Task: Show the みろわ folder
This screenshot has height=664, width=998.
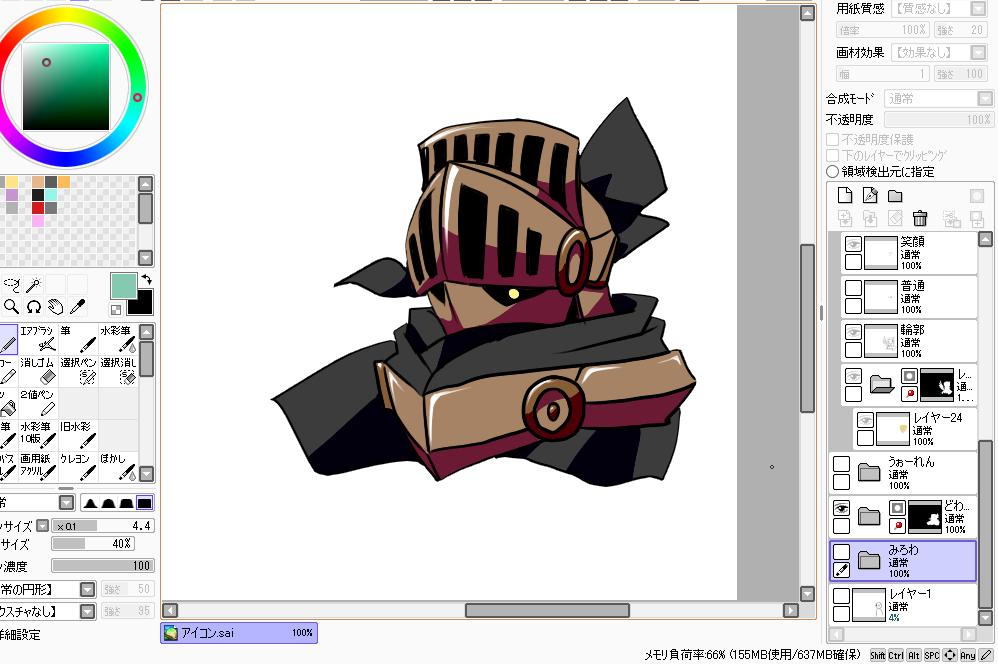Action: tap(841, 552)
